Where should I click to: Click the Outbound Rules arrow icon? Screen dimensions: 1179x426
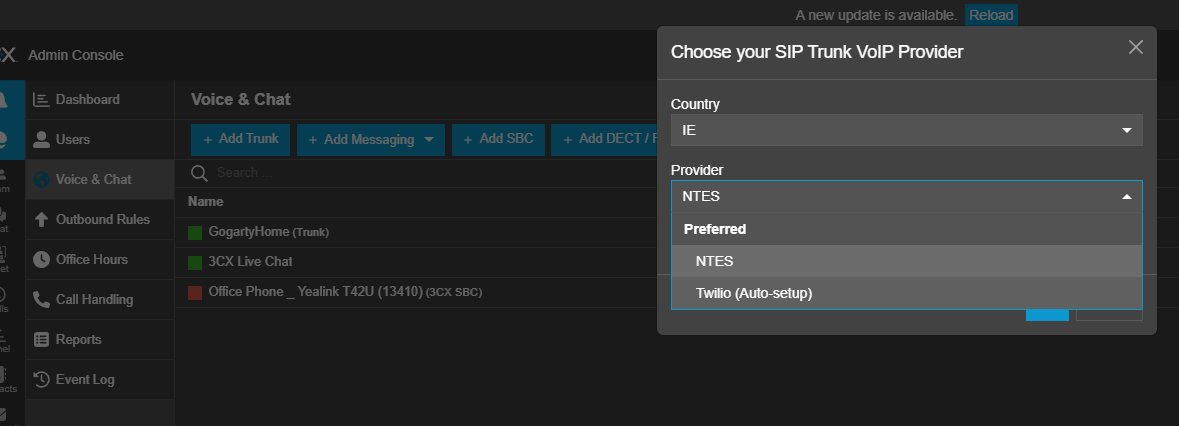click(41, 220)
